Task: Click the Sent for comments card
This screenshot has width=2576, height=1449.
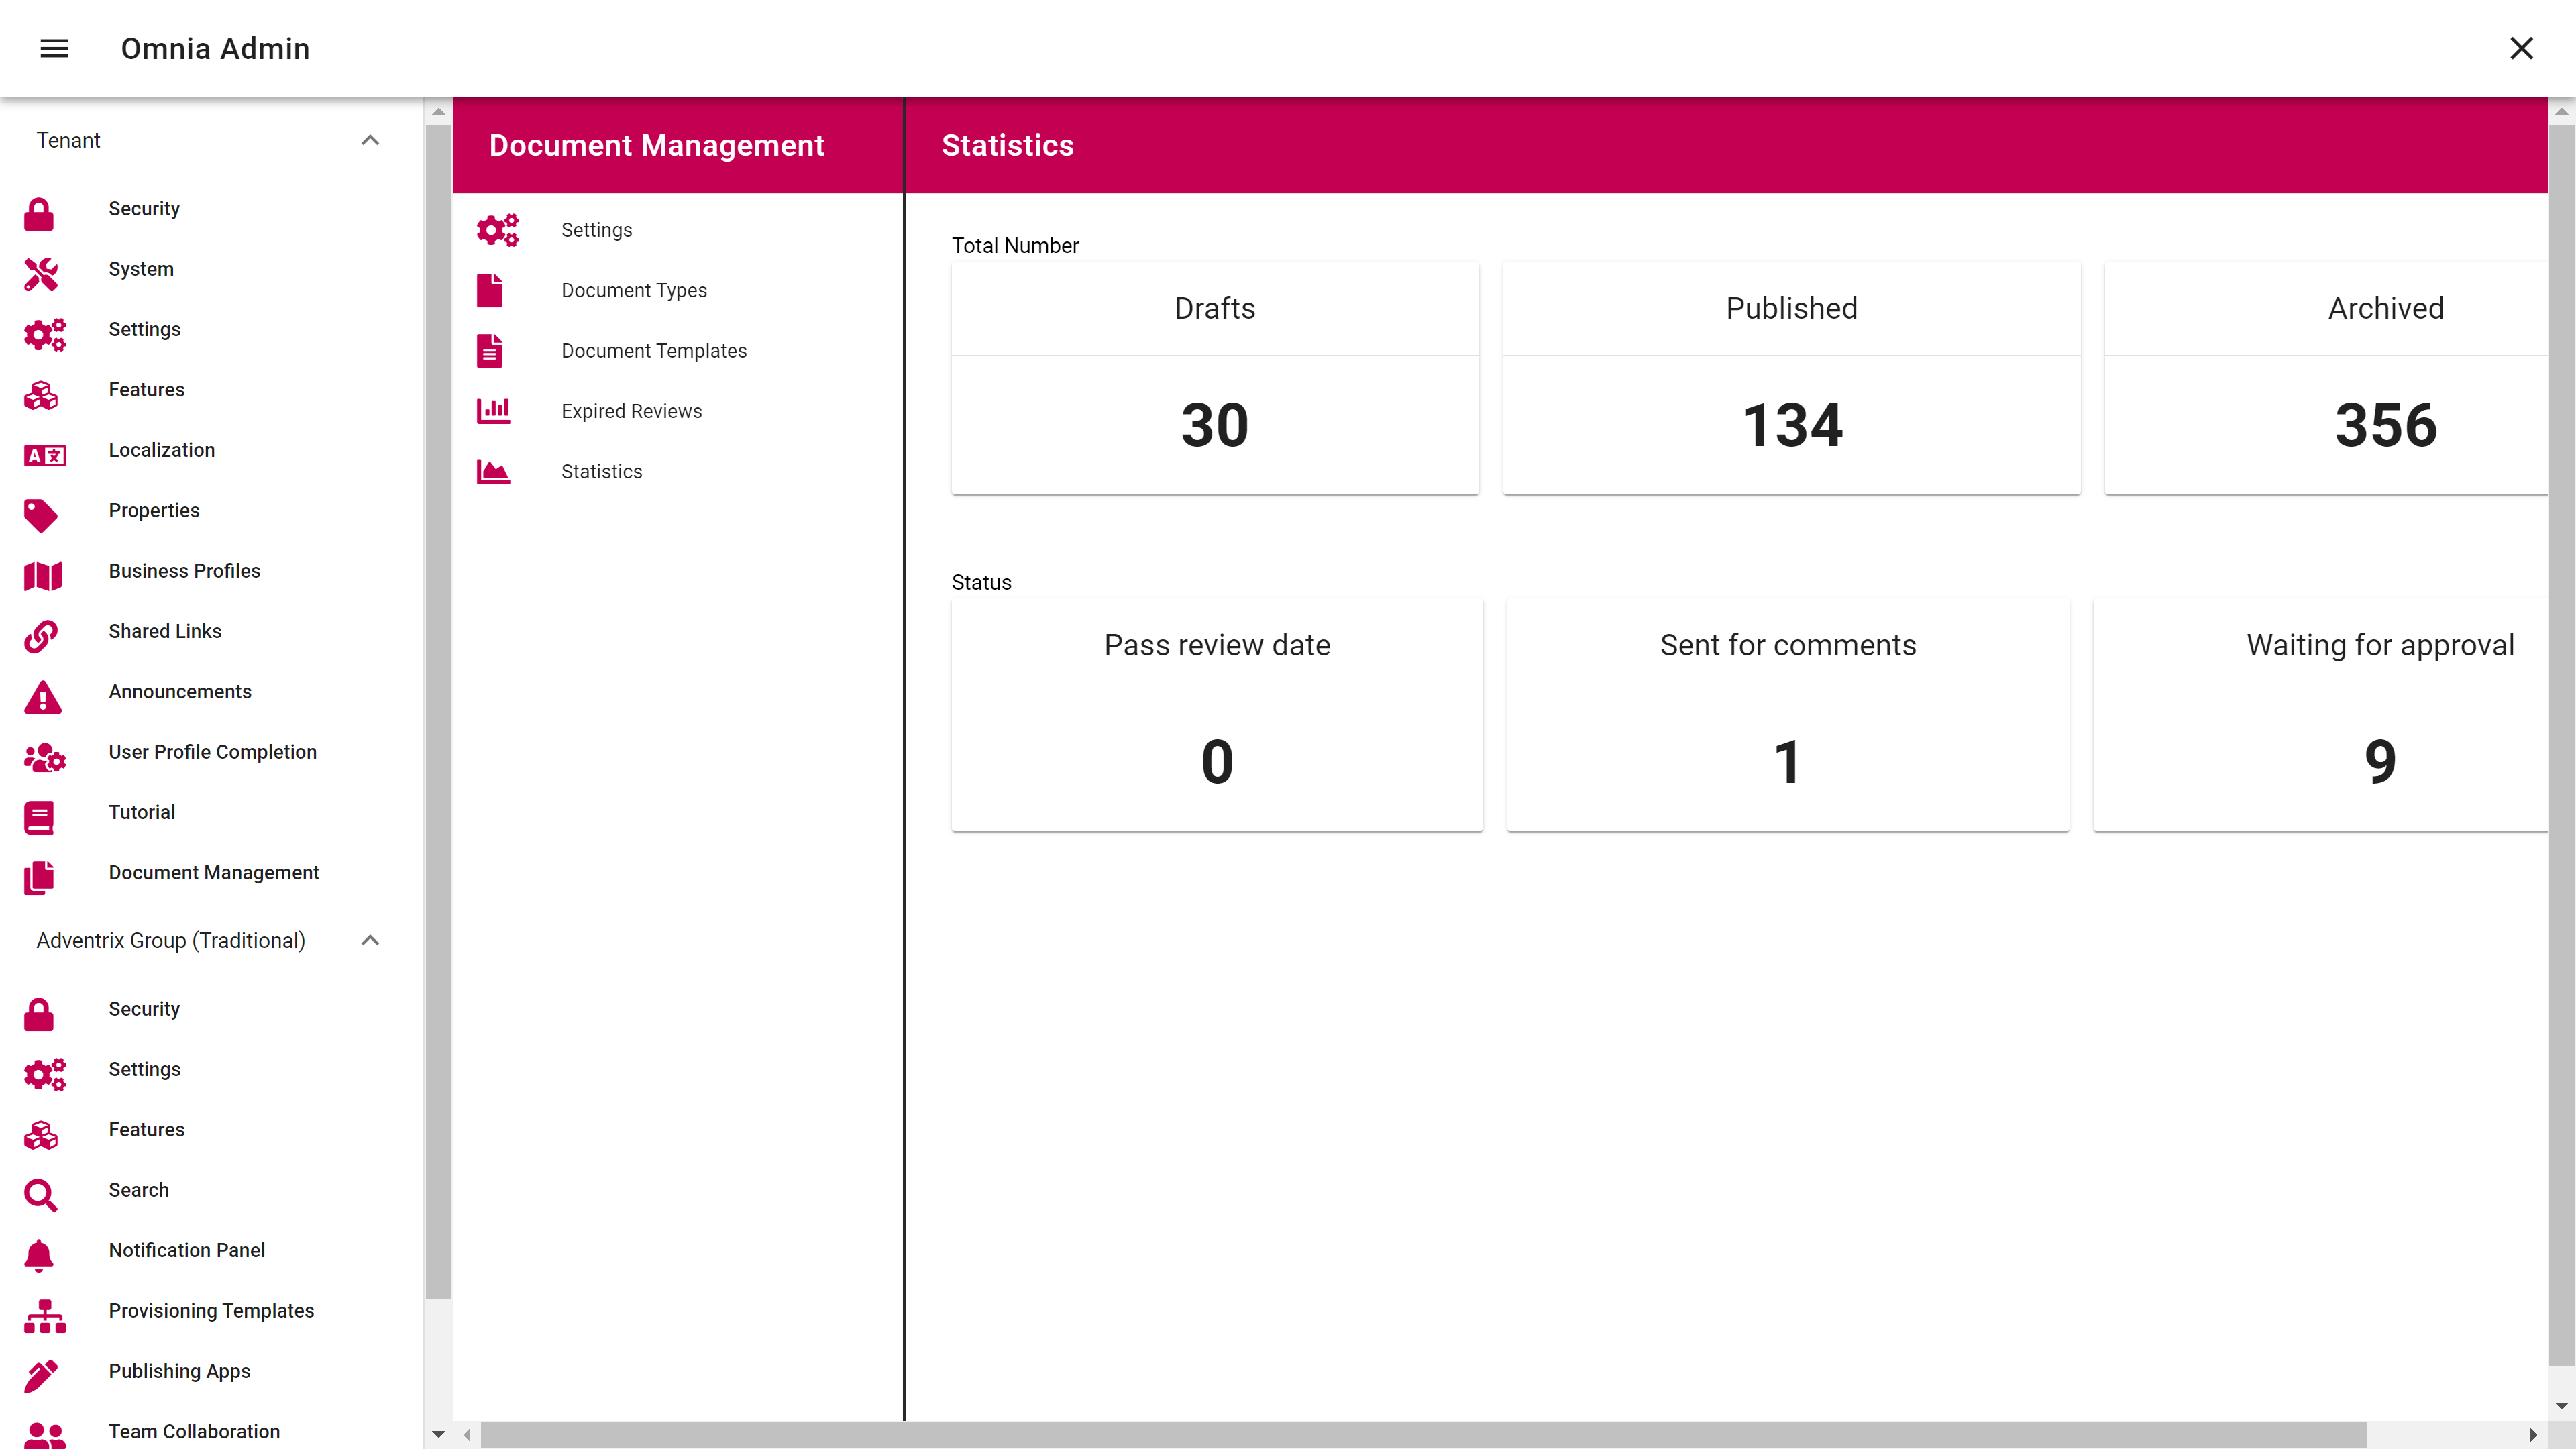Action: [1788, 715]
